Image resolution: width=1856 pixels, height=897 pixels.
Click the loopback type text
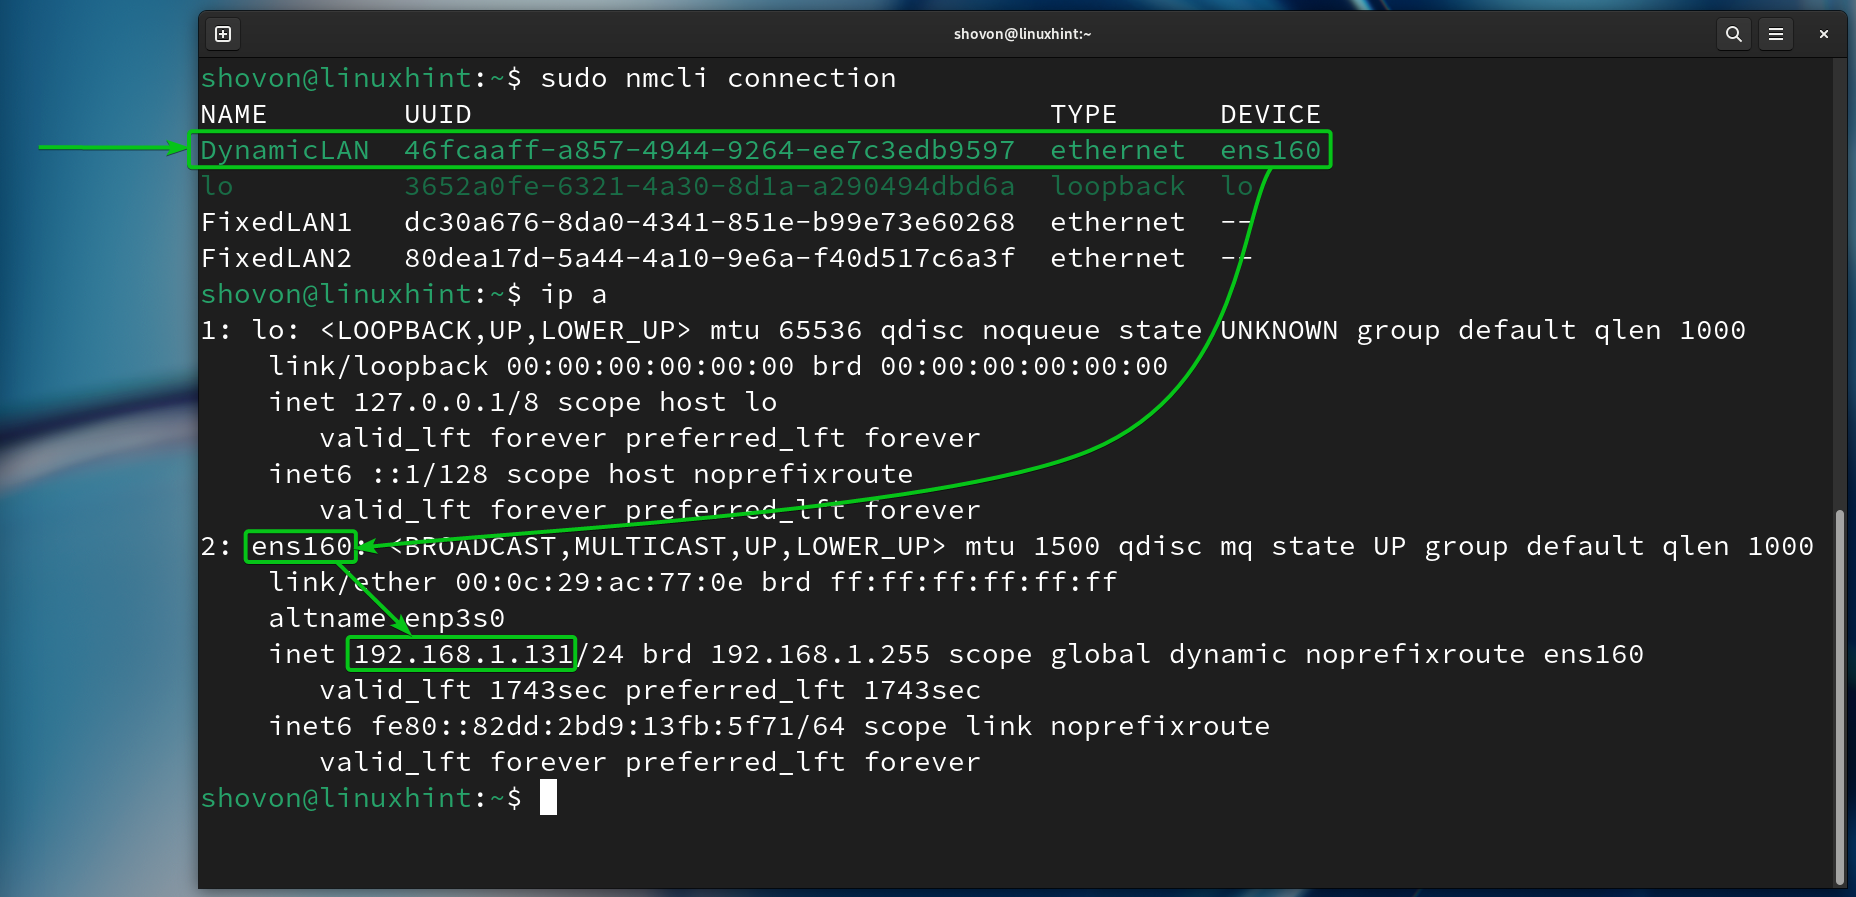1117,186
